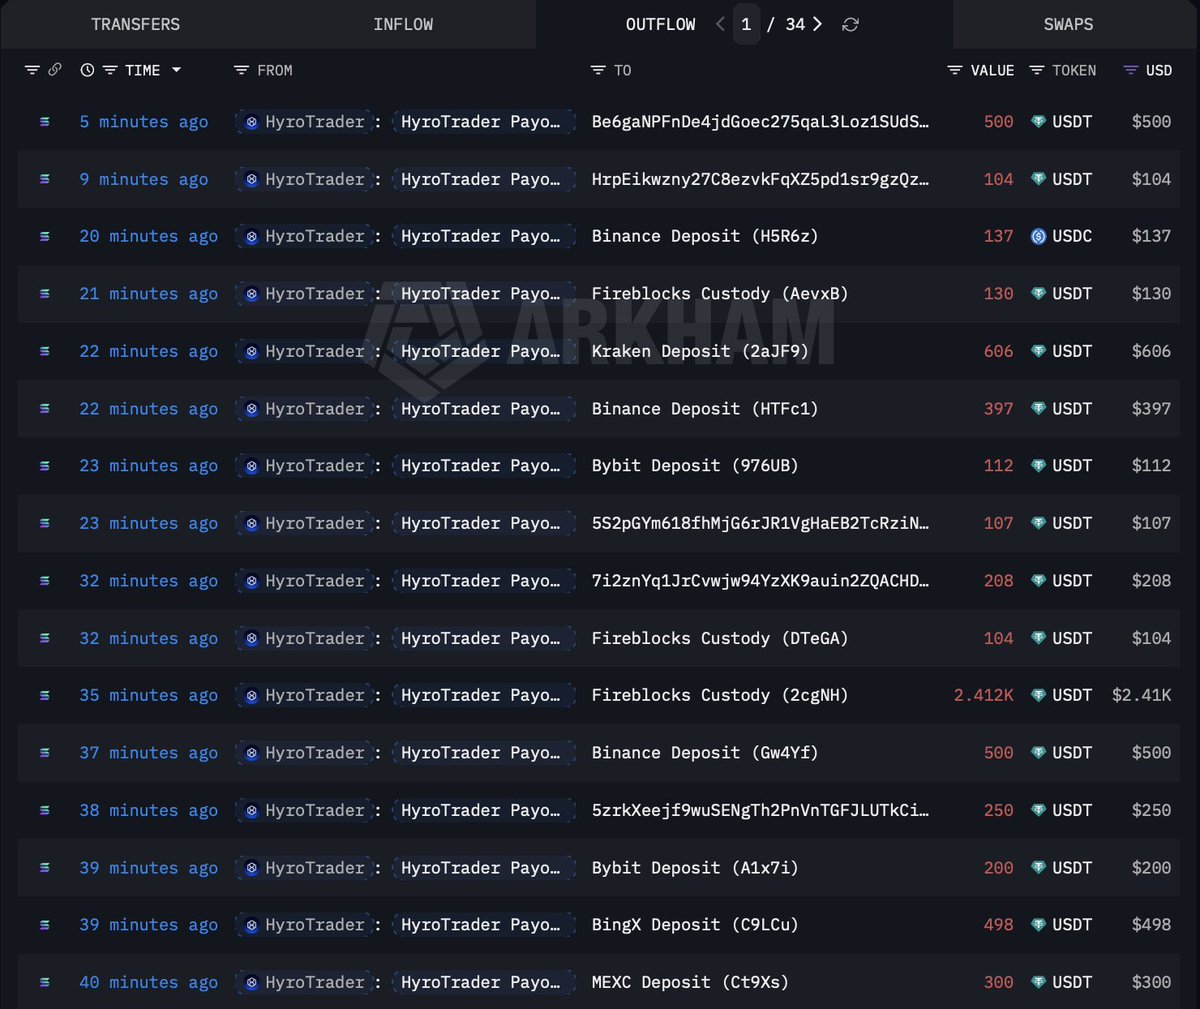Image resolution: width=1200 pixels, height=1009 pixels.
Task: Open address 5S2pGYm618fhMjG6rJR1VgHaEB2TcRziN...
Action: [x=760, y=523]
